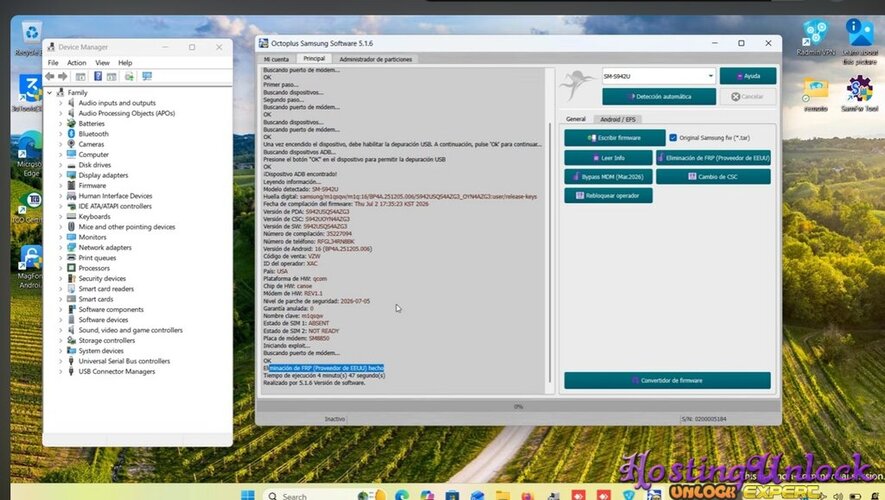Click the Convertidor de firmware button

[x=667, y=380]
